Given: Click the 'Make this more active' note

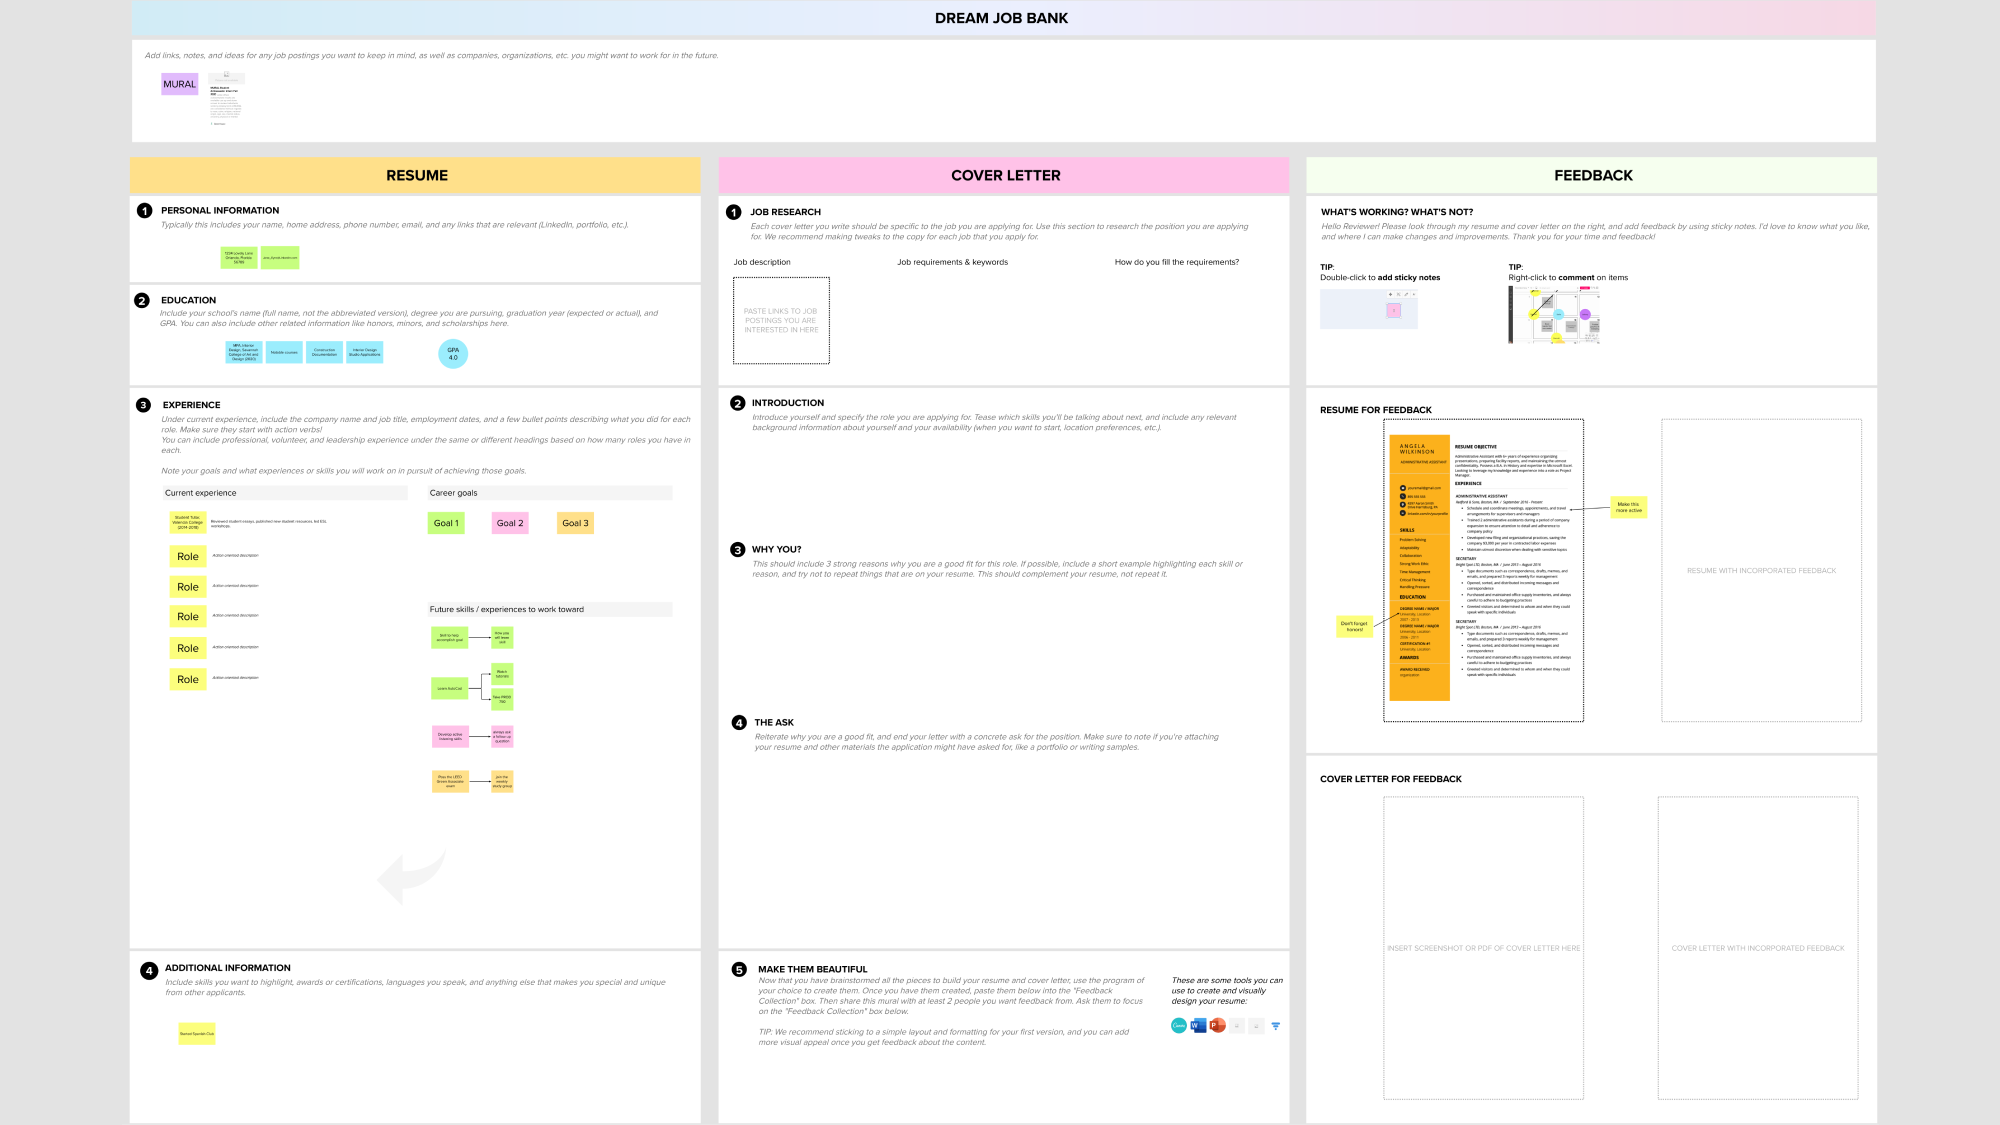Looking at the screenshot, I should click(1628, 507).
